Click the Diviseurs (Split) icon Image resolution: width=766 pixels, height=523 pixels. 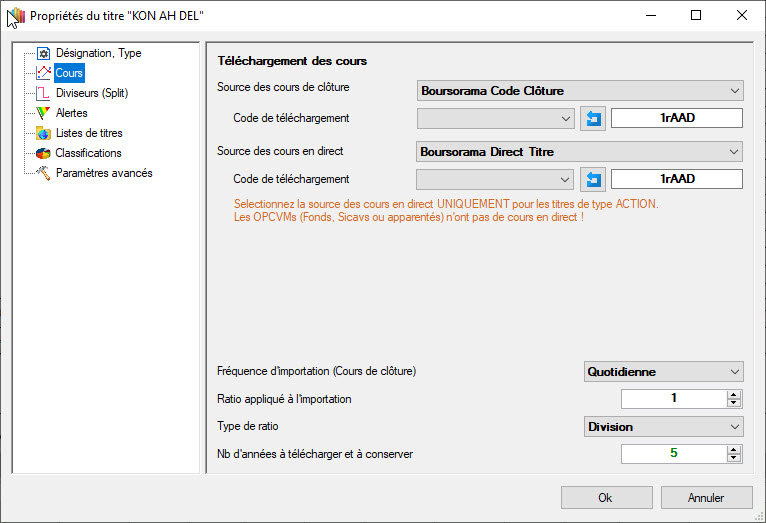43,93
